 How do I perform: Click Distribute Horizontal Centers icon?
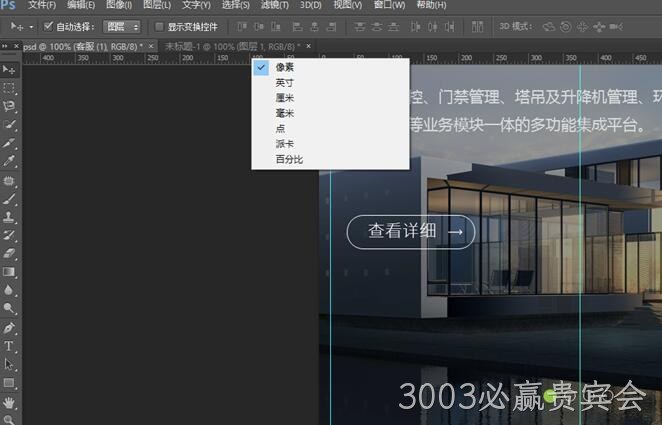click(432, 27)
